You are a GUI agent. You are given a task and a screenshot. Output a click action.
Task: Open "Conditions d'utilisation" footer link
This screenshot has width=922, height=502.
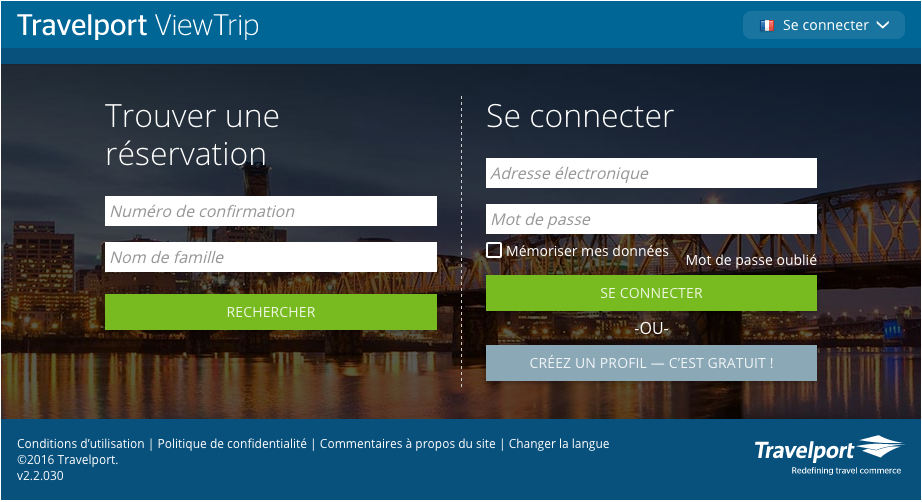pyautogui.click(x=81, y=444)
